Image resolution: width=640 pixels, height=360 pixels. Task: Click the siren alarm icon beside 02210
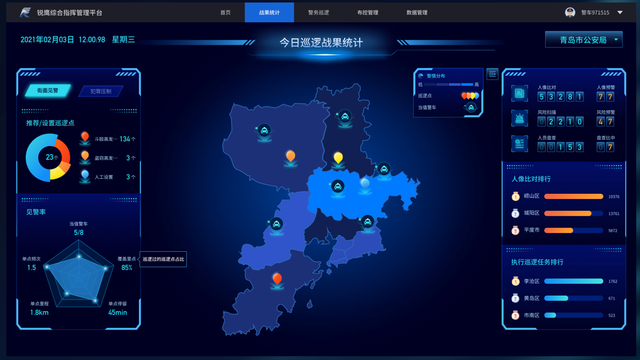coord(520,119)
